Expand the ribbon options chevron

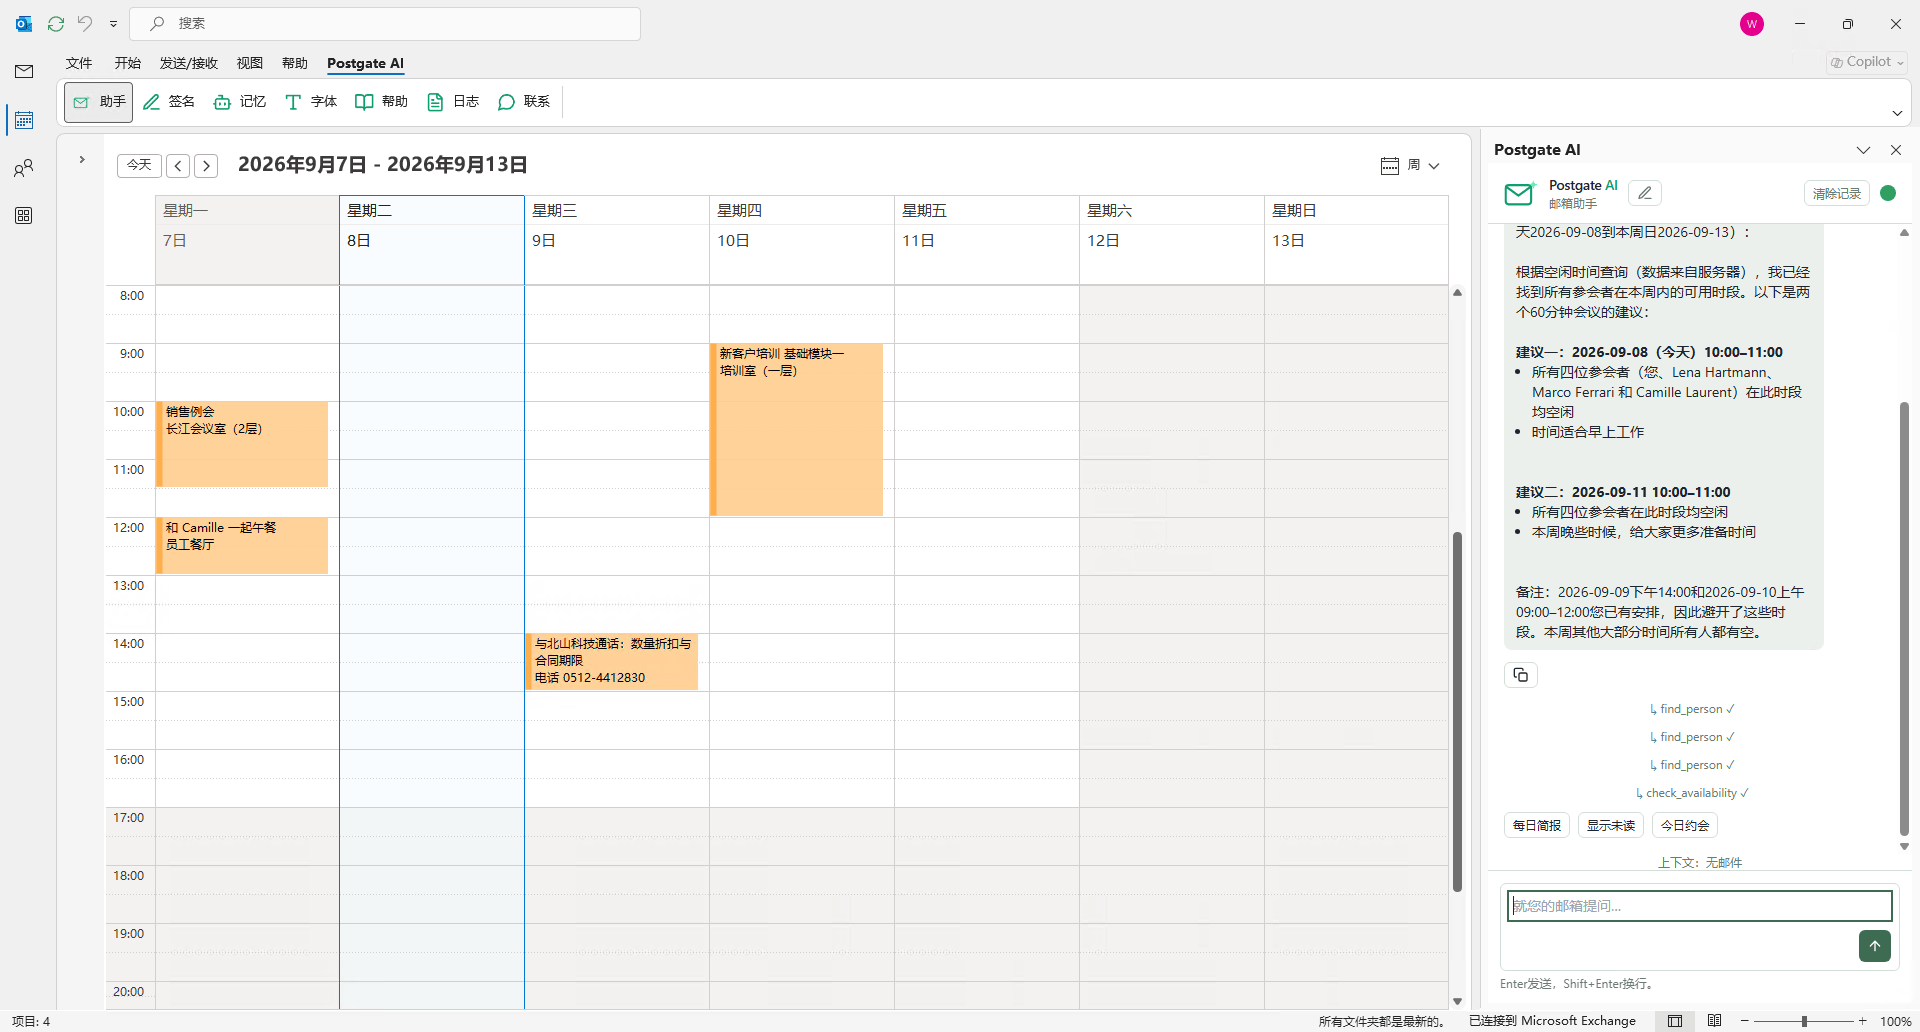[x=1897, y=113]
